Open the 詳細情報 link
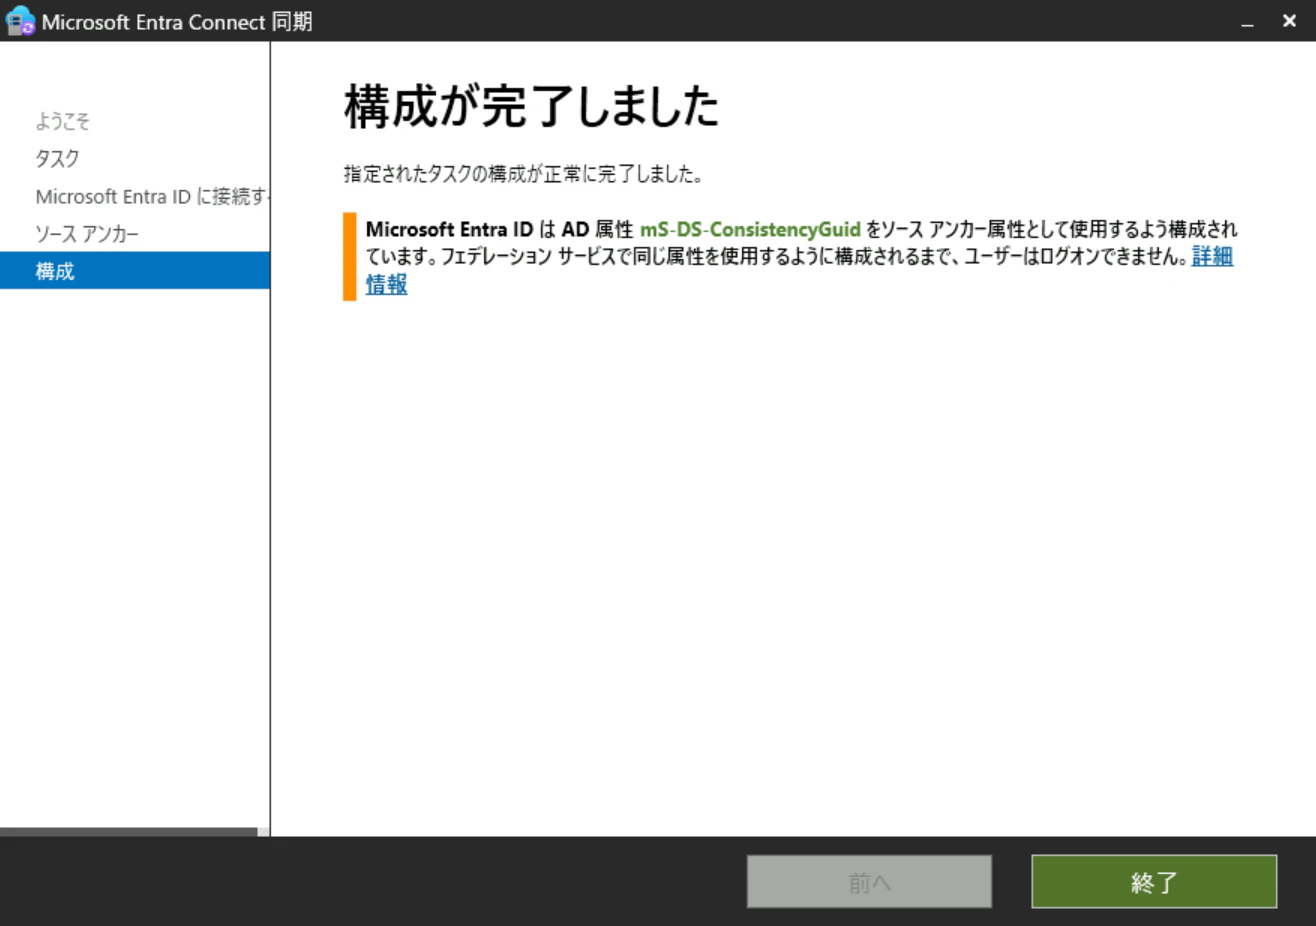The width and height of the screenshot is (1316, 926). click(x=1212, y=256)
